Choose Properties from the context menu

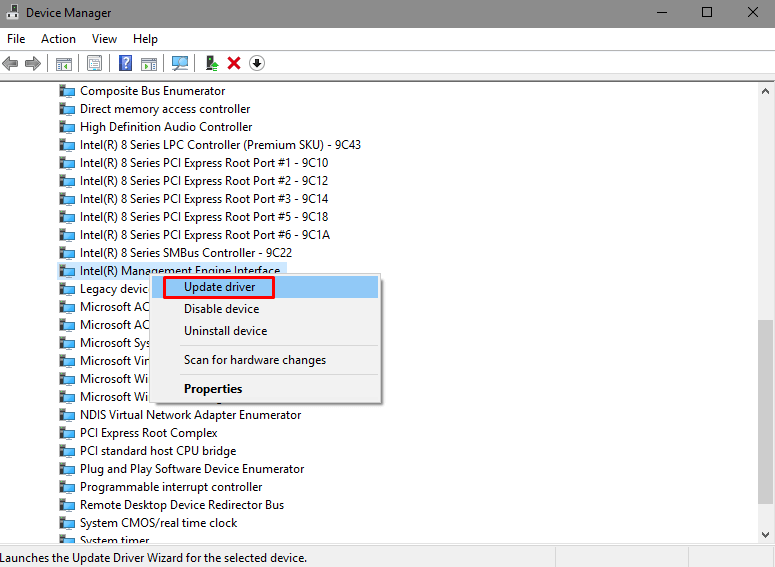tap(265, 389)
